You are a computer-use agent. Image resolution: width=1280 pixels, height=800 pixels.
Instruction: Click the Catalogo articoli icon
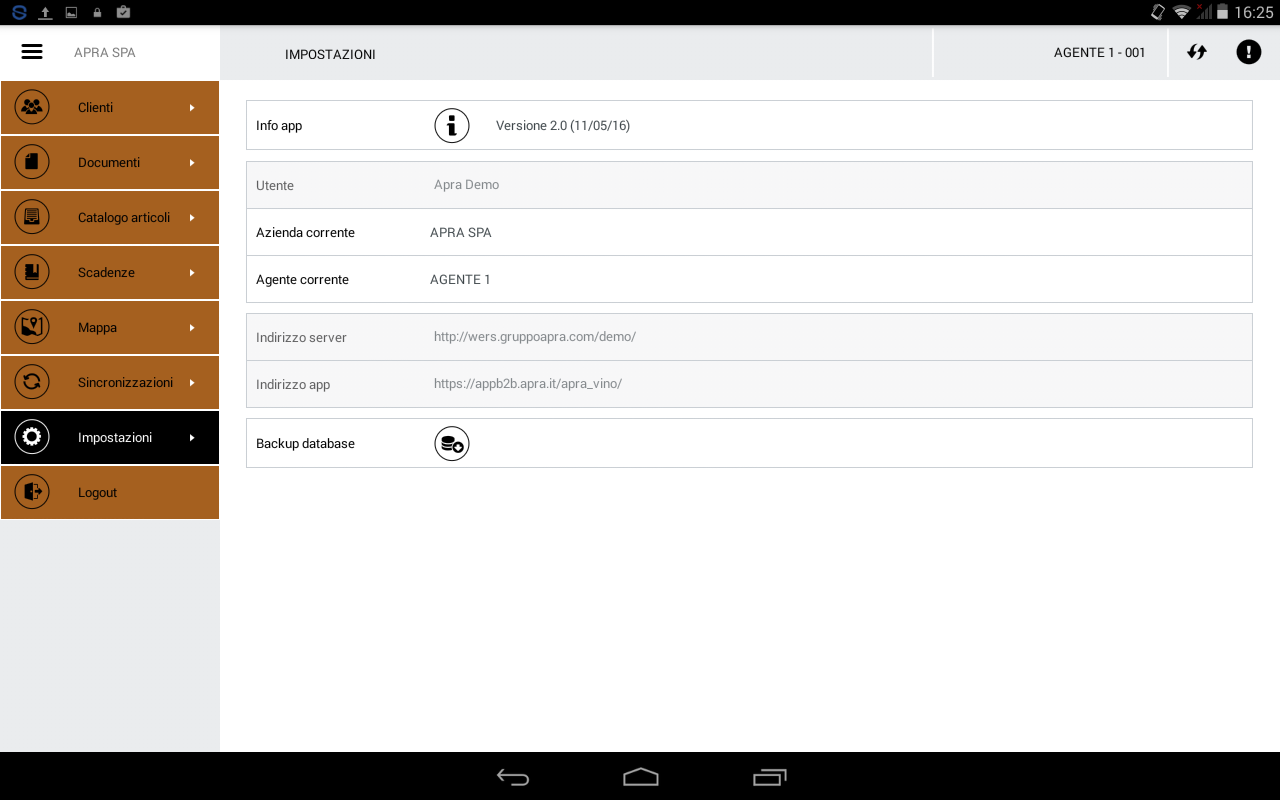[32, 217]
